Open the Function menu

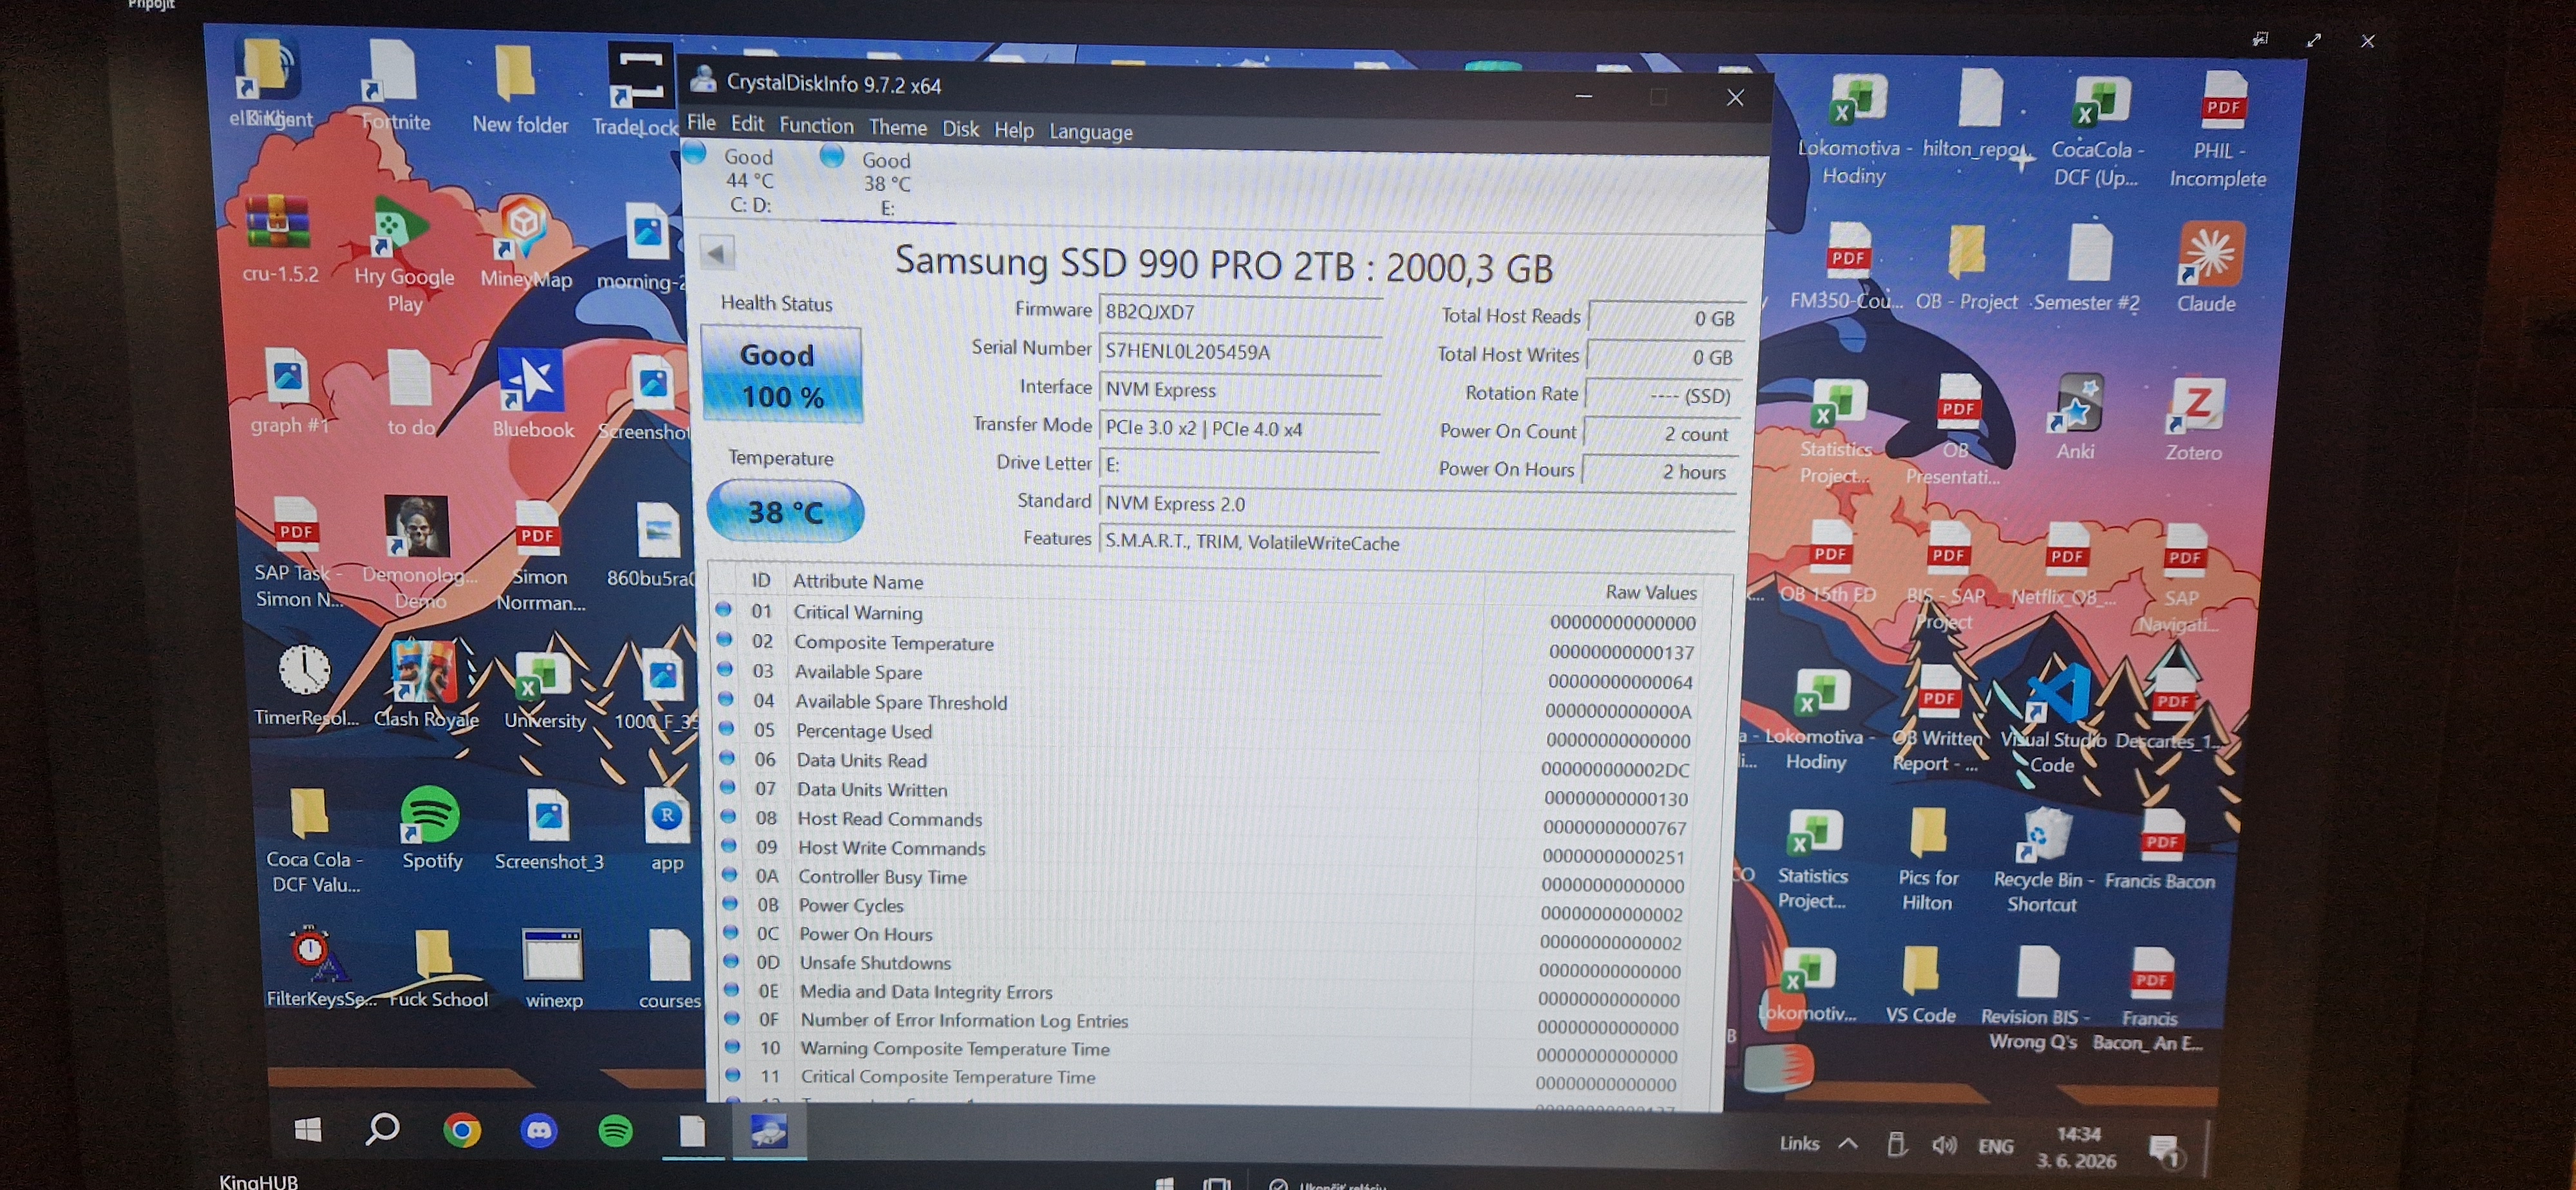(816, 125)
